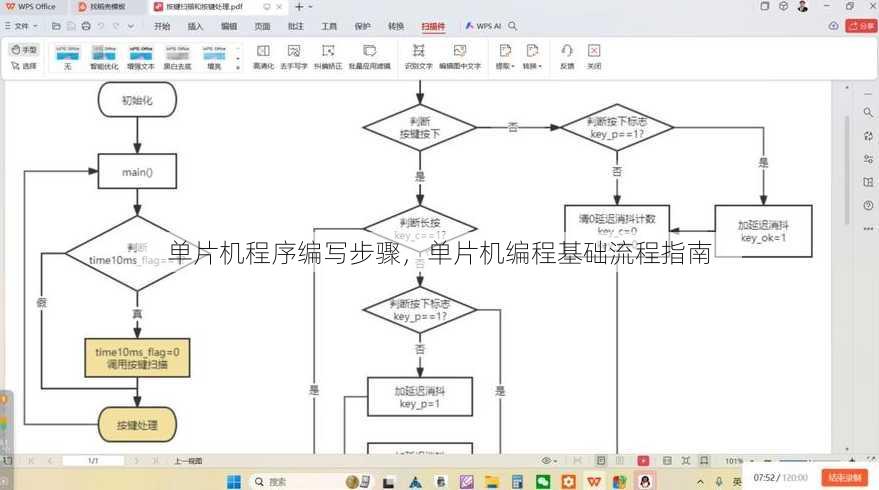The width and height of the screenshot is (879, 490).
Task: Open WeChat from the taskbar
Action: click(543, 481)
